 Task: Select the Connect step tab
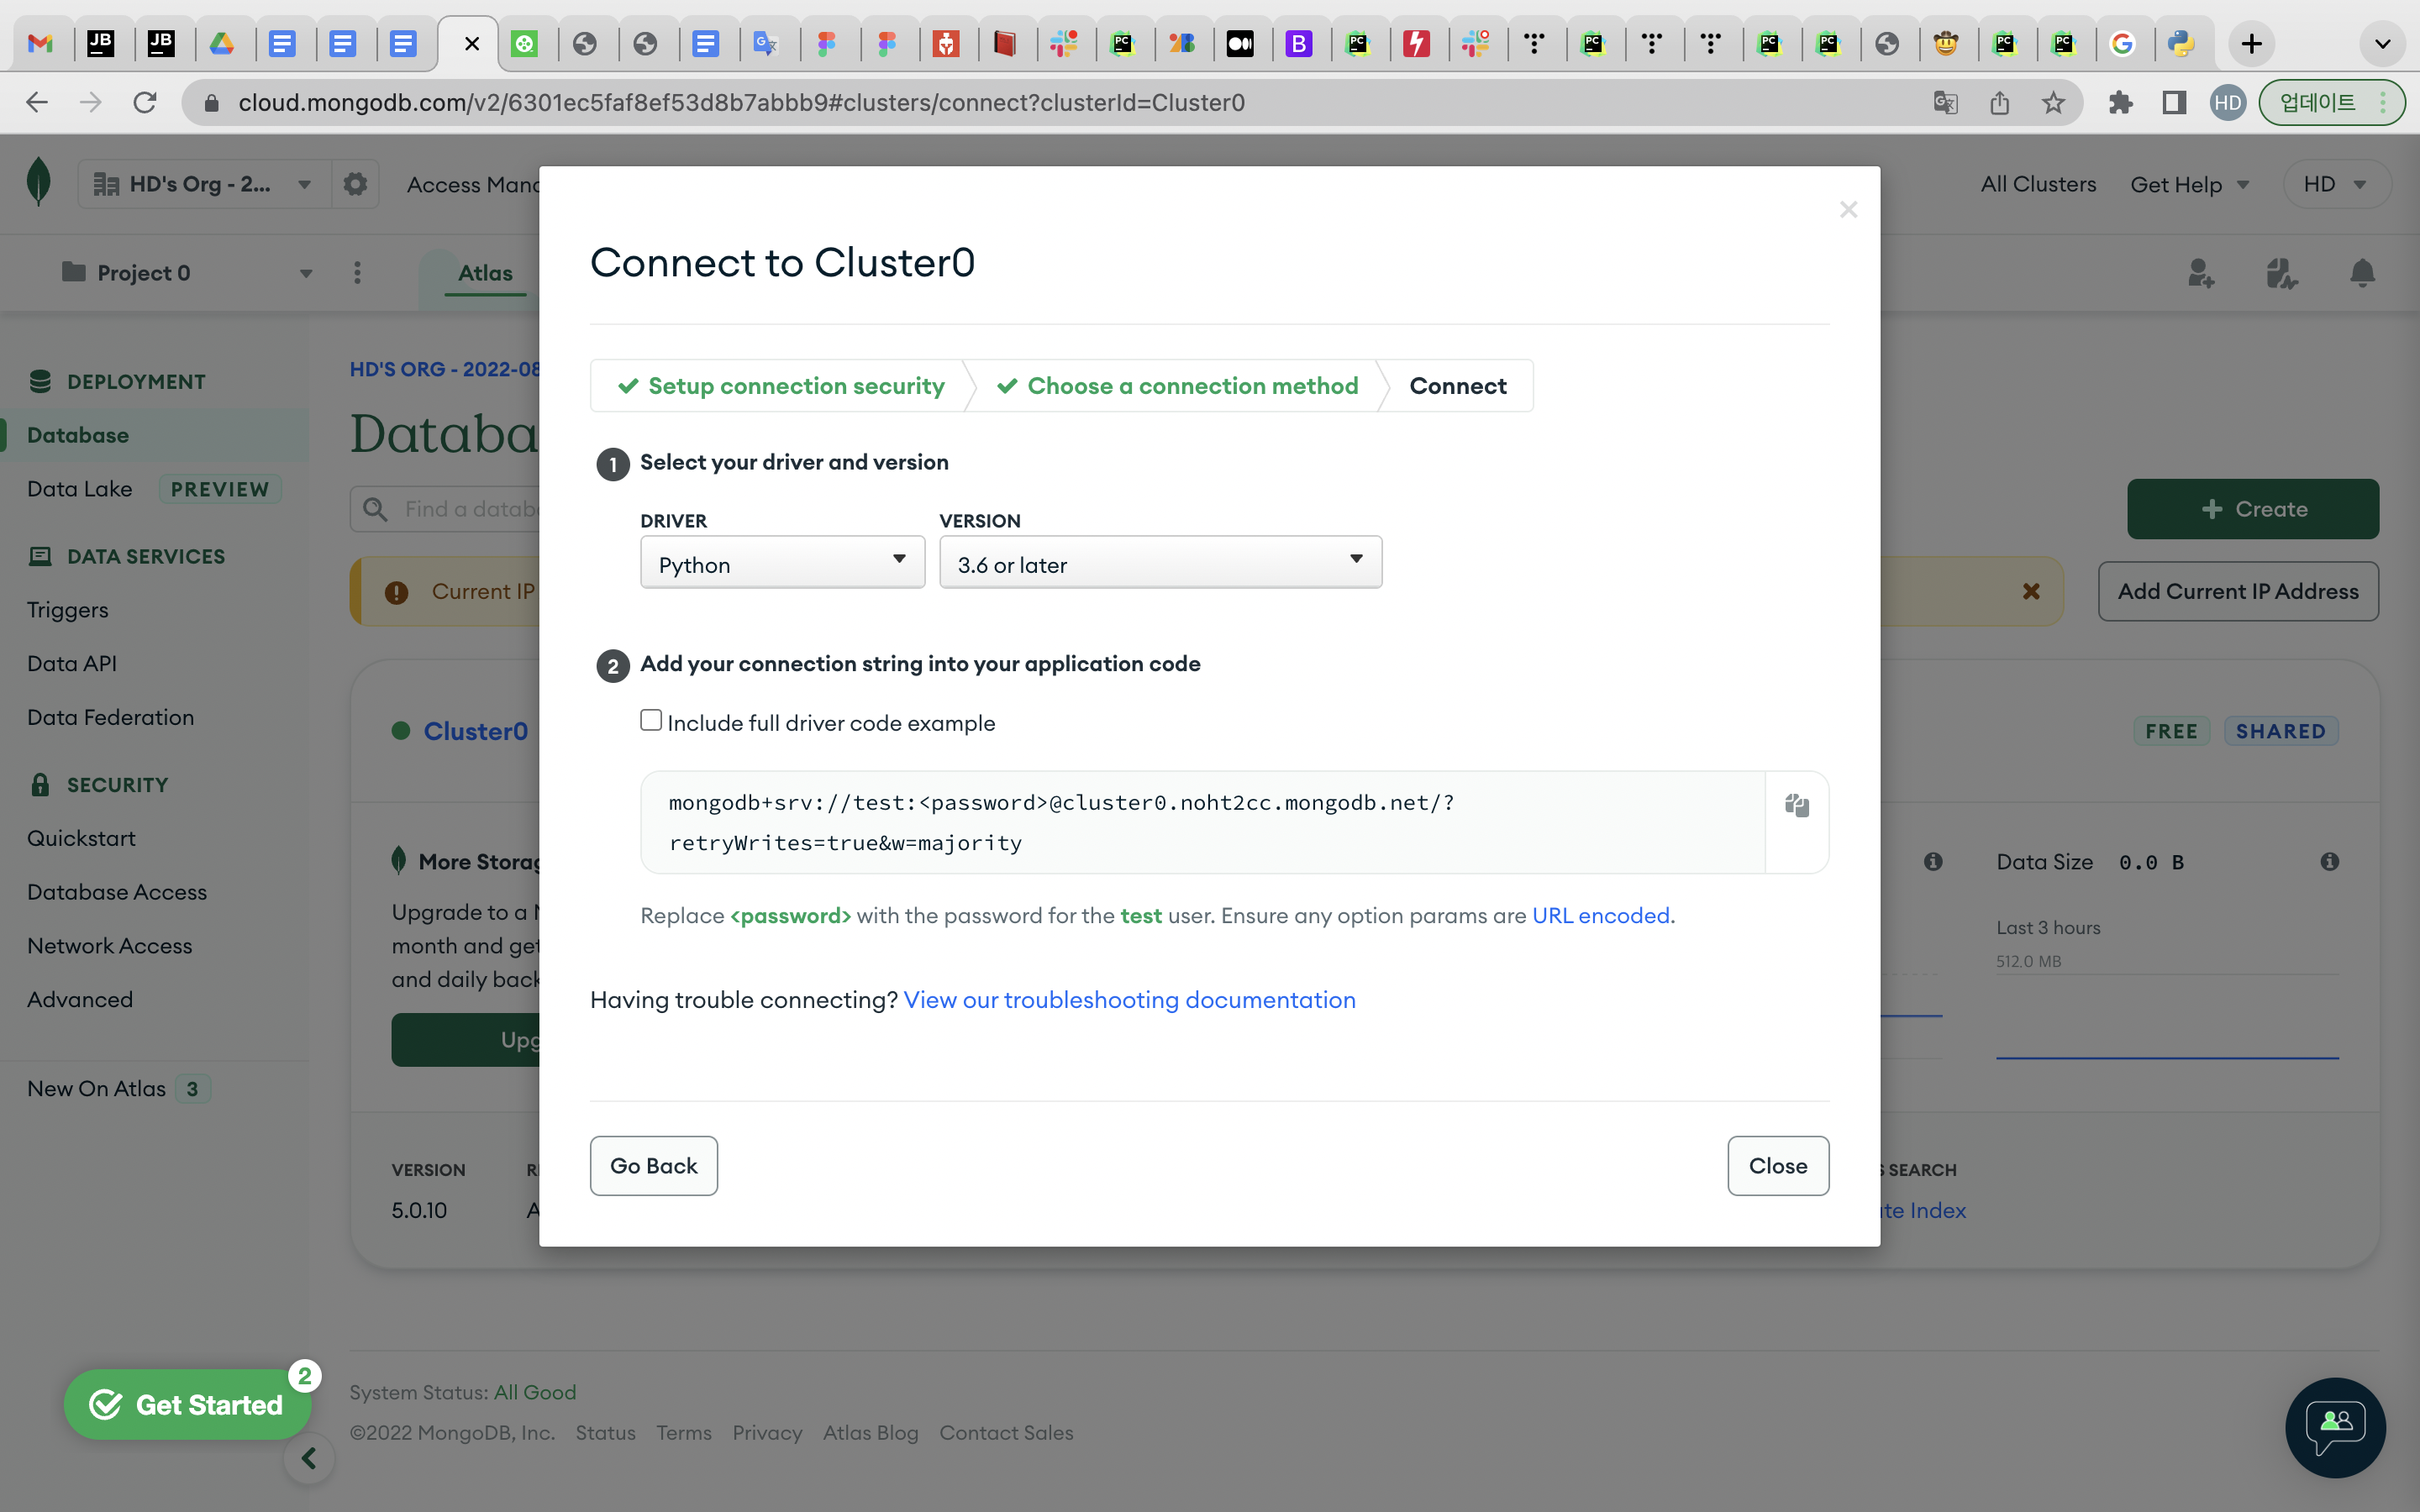1457,386
